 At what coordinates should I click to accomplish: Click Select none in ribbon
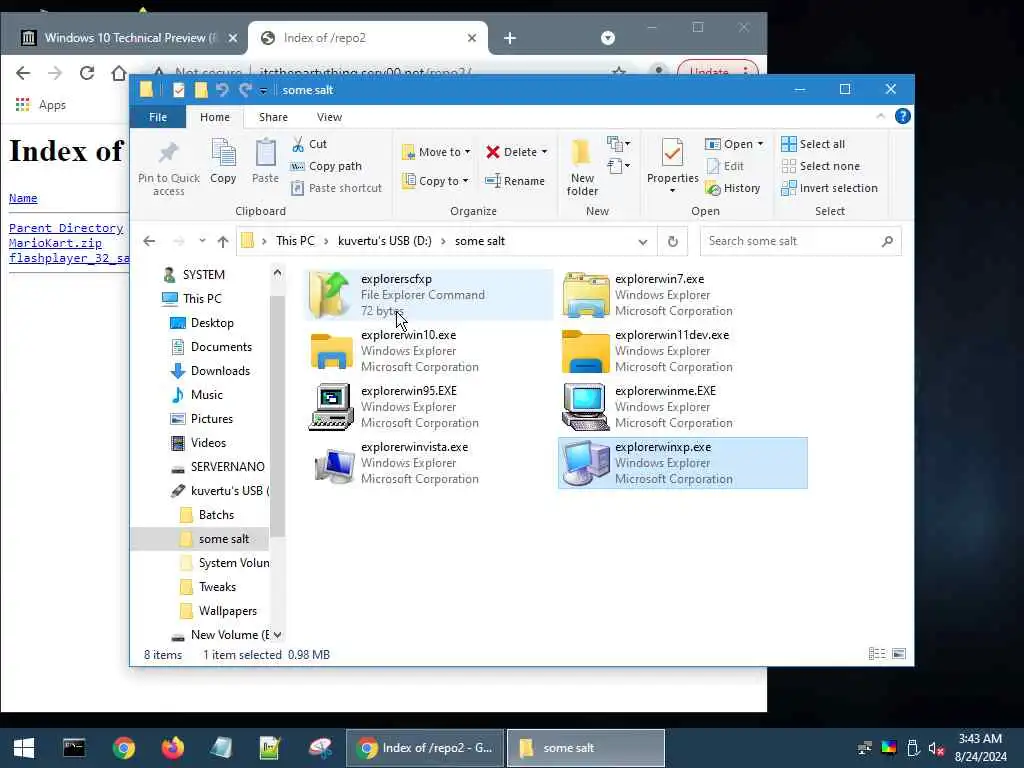pos(821,167)
